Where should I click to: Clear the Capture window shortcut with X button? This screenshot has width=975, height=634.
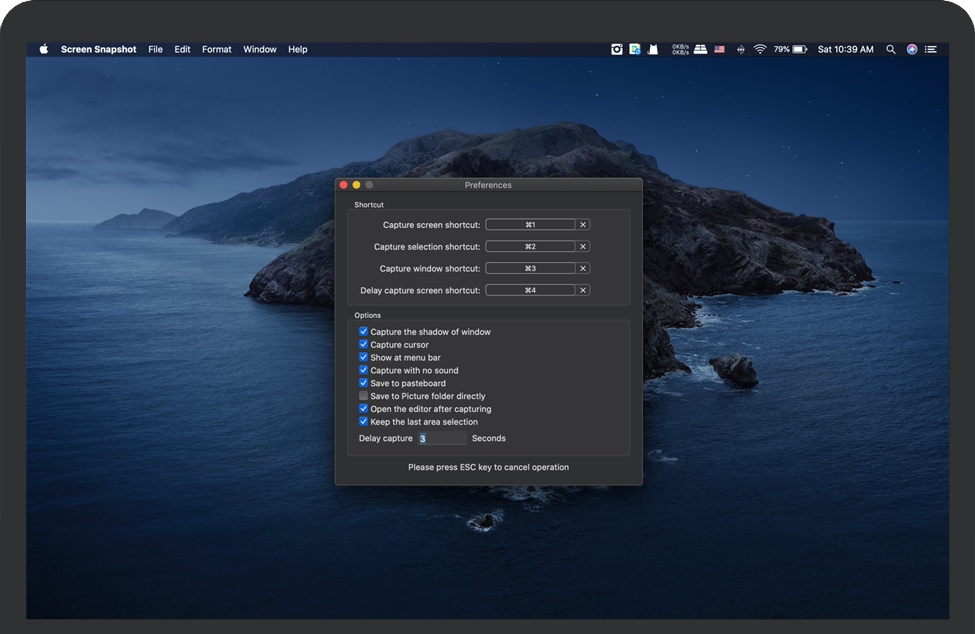point(583,268)
